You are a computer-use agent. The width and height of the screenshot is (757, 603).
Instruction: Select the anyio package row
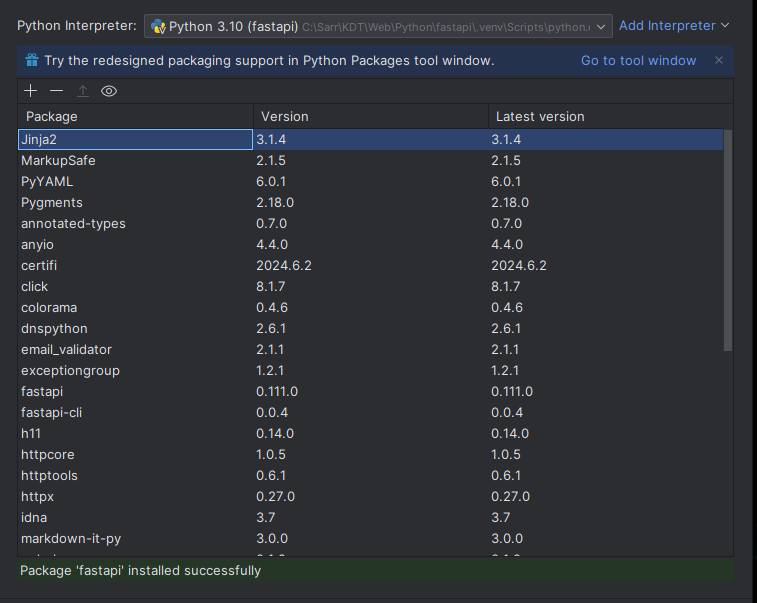pyautogui.click(x=371, y=244)
